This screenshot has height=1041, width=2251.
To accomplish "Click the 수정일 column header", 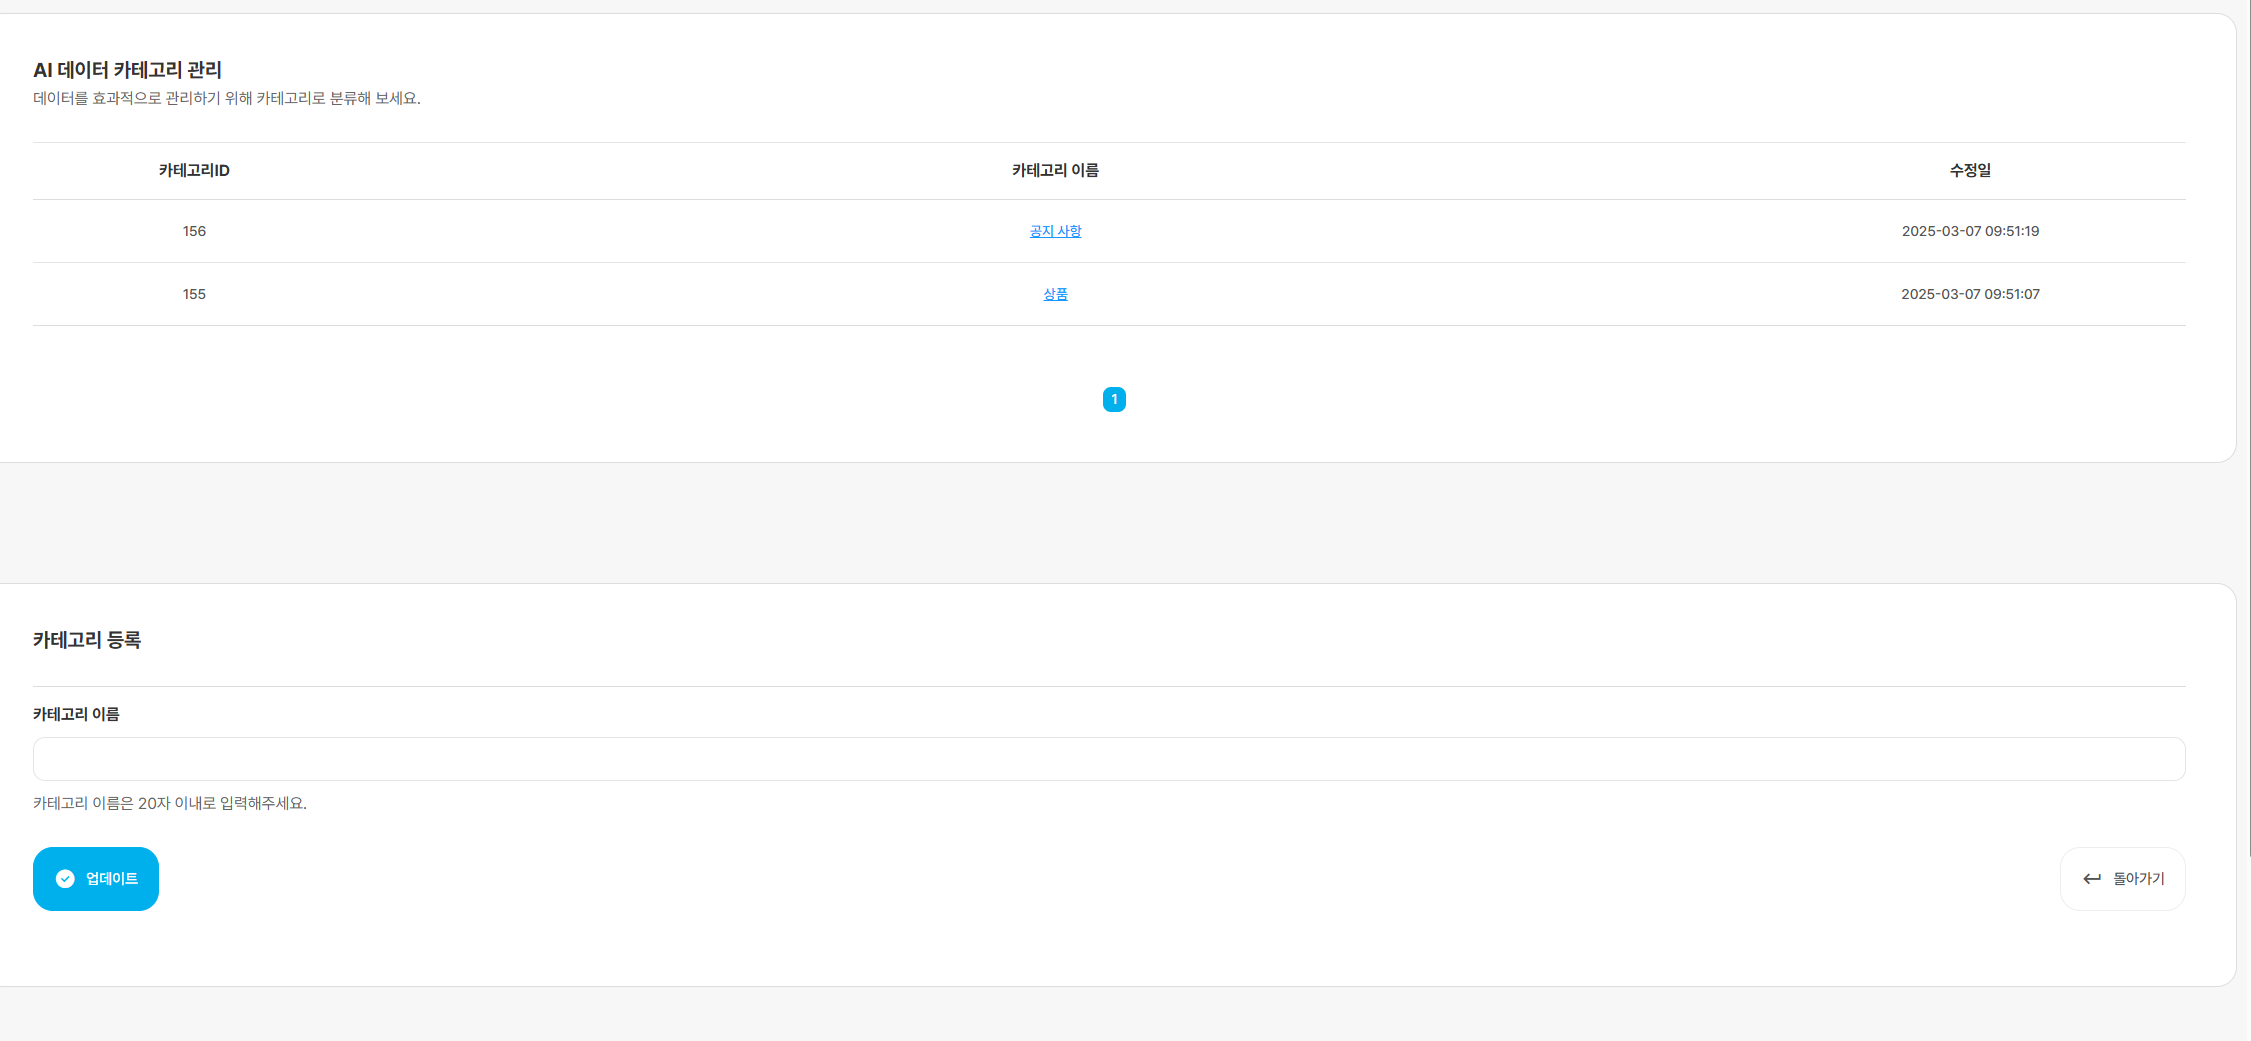I will [x=1970, y=171].
